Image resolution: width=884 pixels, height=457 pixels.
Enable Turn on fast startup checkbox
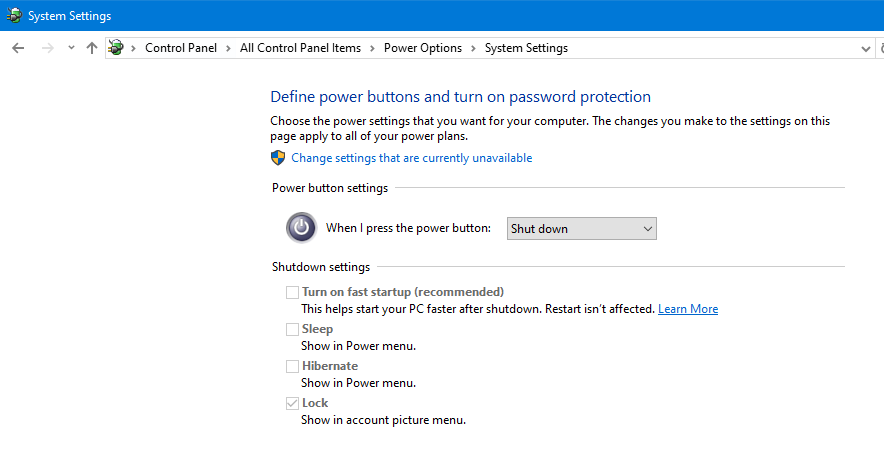[292, 292]
